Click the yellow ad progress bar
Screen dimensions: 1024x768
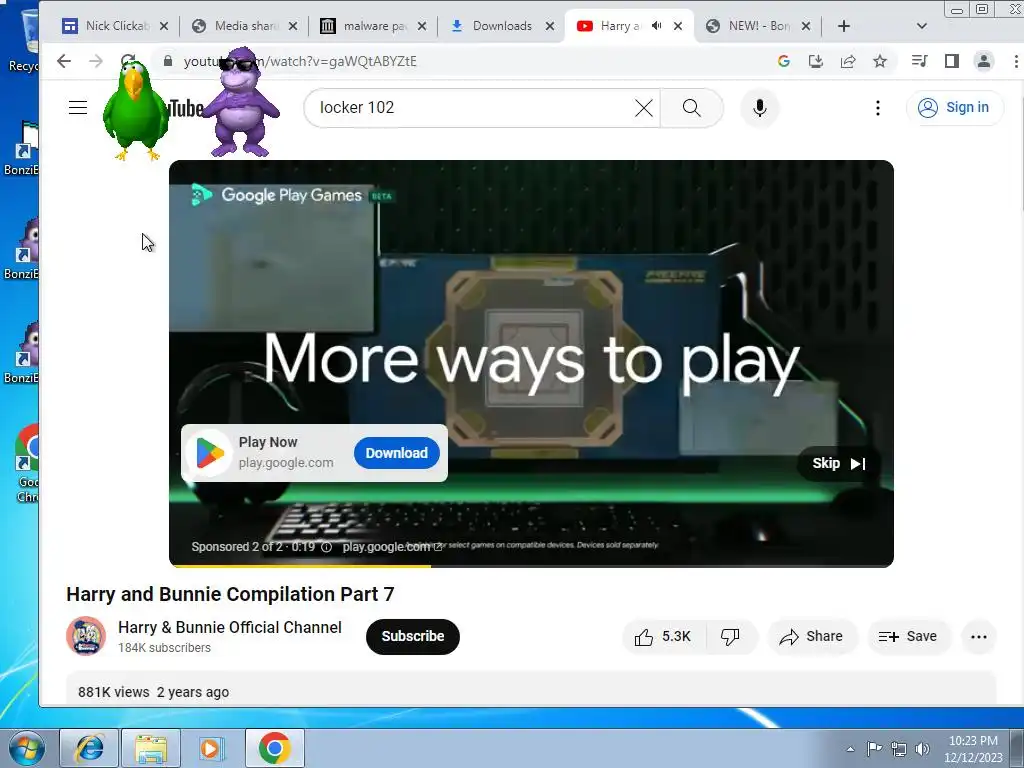coord(300,566)
